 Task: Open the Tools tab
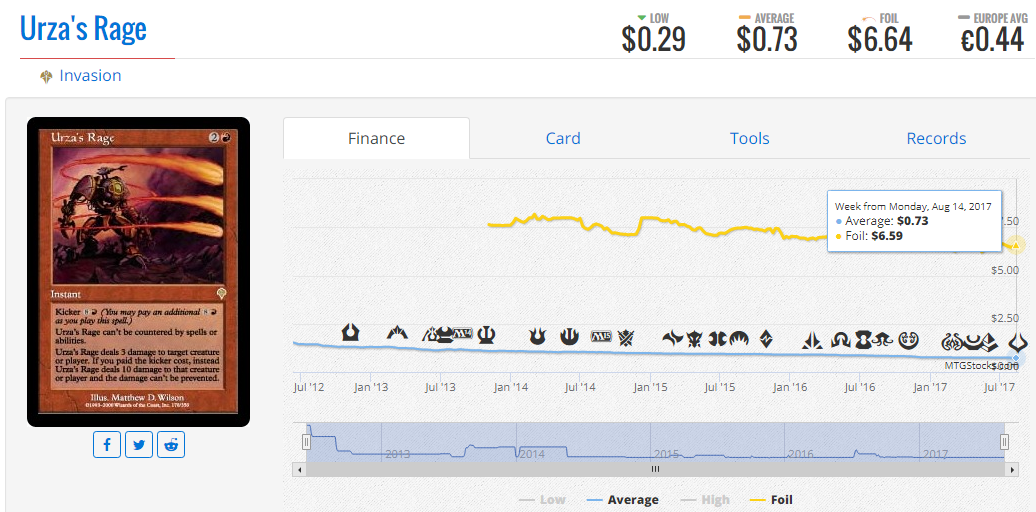point(749,138)
